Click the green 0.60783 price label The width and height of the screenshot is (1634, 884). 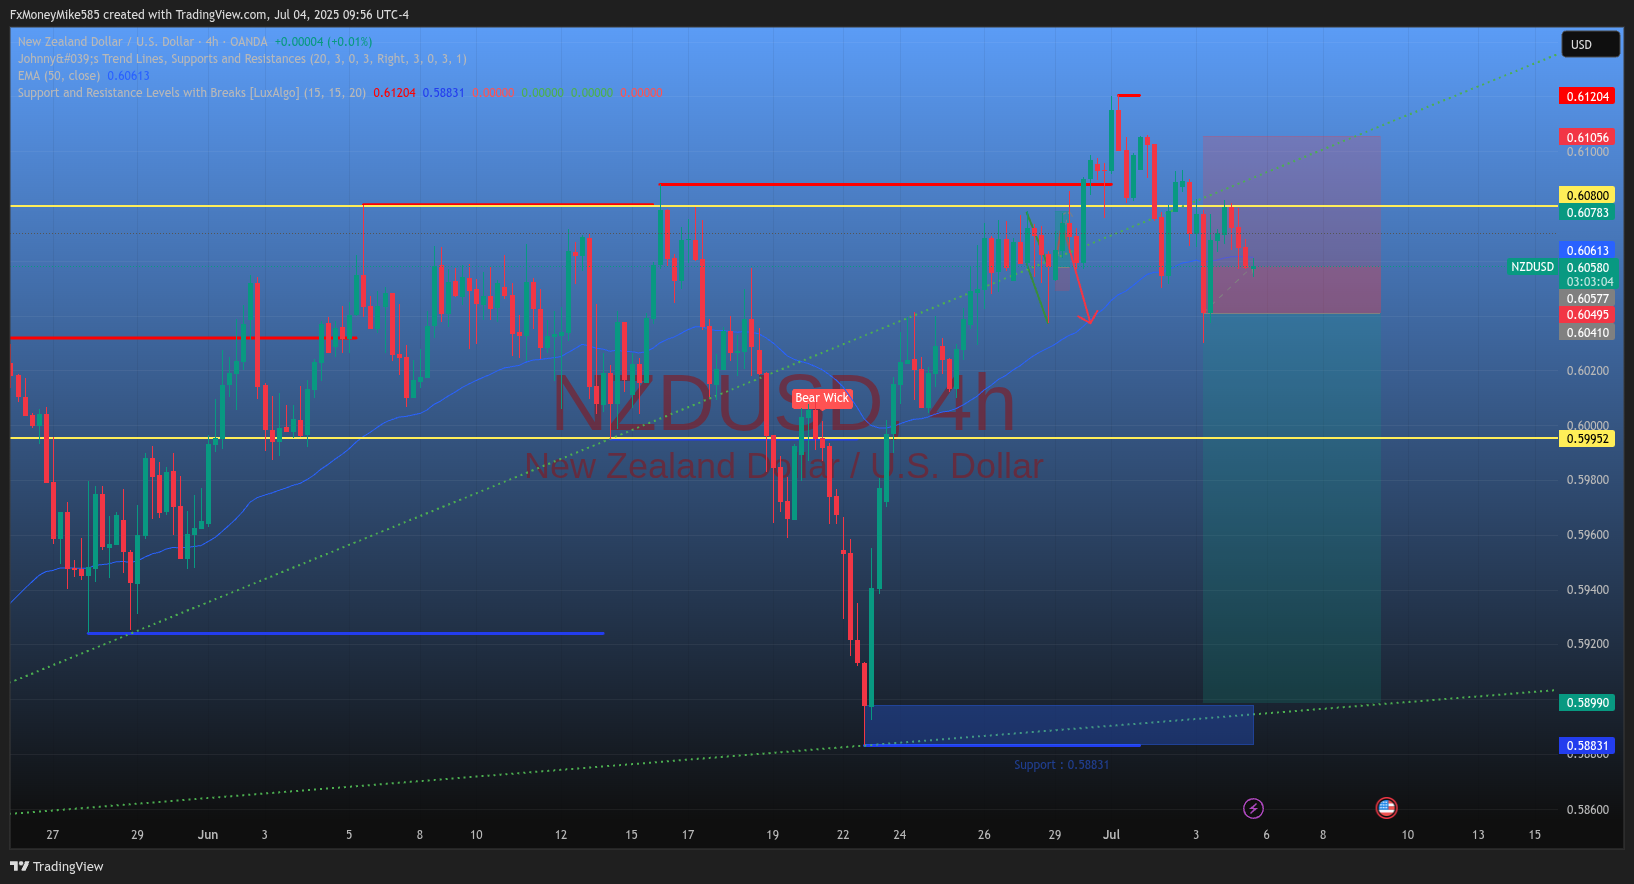pos(1587,213)
